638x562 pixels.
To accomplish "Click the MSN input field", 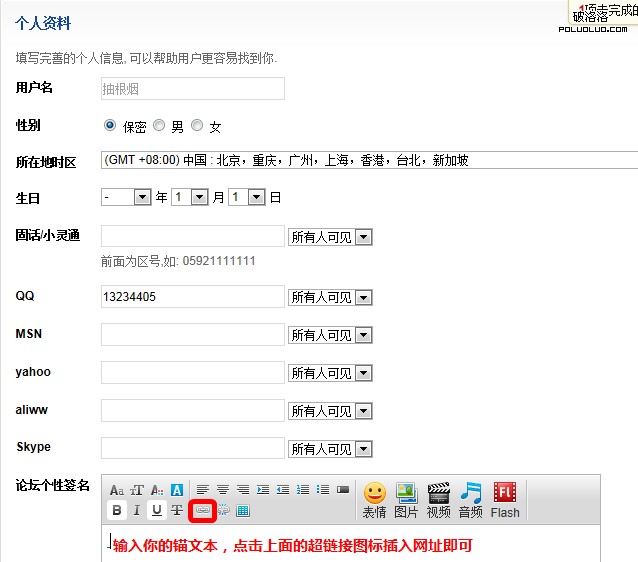I will (x=193, y=334).
